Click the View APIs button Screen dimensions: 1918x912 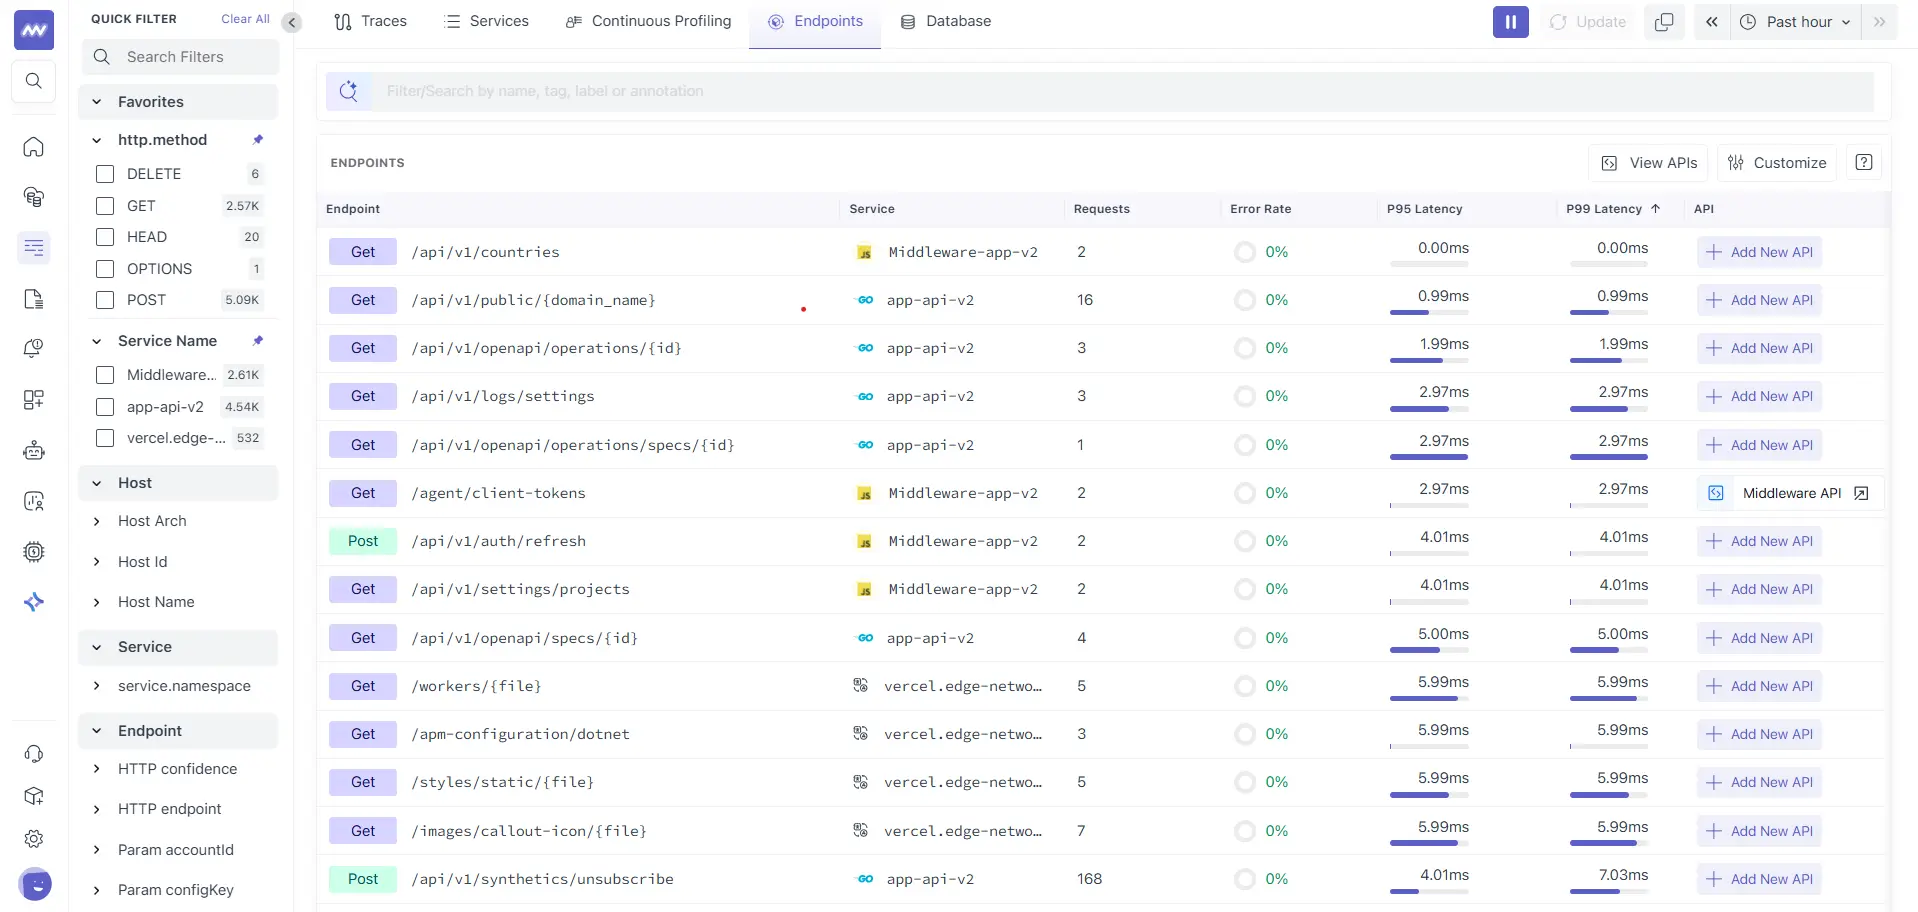[1648, 162]
